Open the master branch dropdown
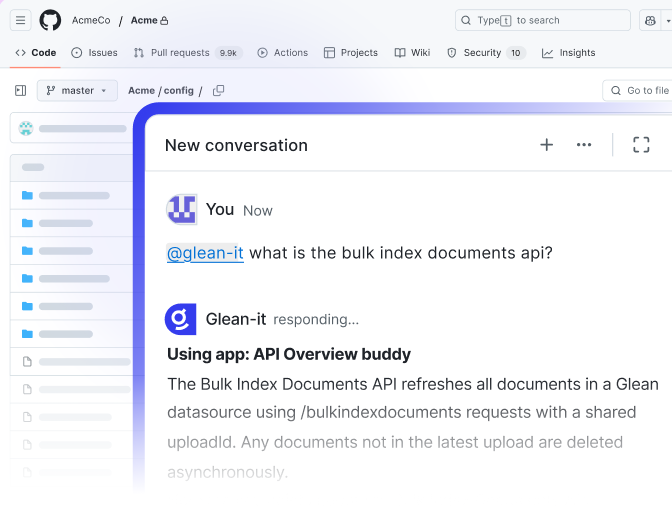The height and width of the screenshot is (520, 672). point(77,90)
